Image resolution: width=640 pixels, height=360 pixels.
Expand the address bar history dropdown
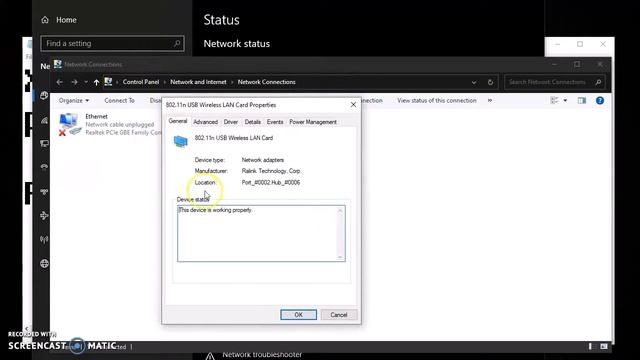[473, 82]
